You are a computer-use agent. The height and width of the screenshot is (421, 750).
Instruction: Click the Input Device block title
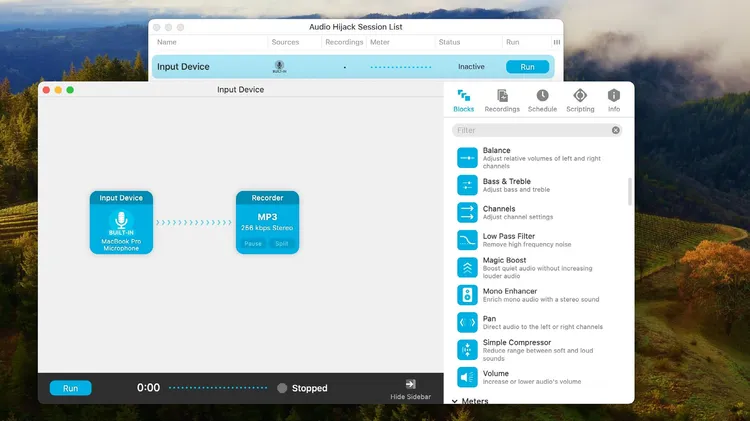coord(121,198)
